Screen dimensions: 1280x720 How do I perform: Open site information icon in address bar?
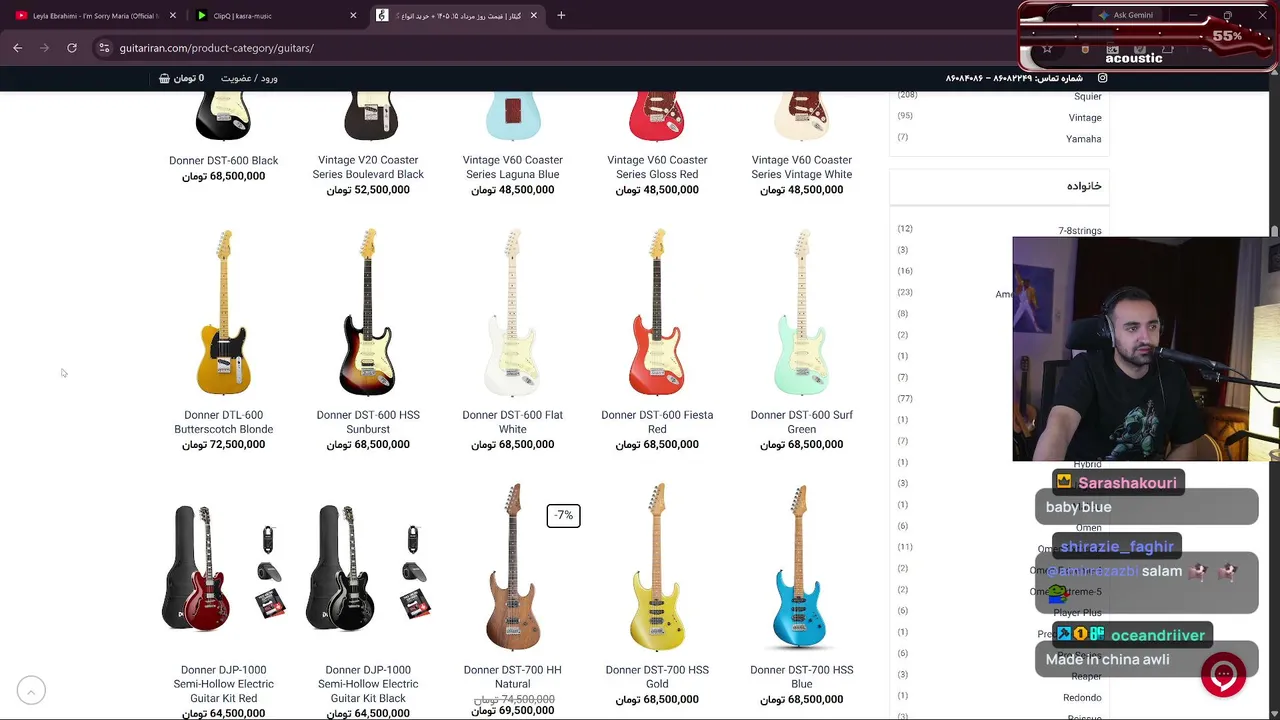[x=104, y=48]
